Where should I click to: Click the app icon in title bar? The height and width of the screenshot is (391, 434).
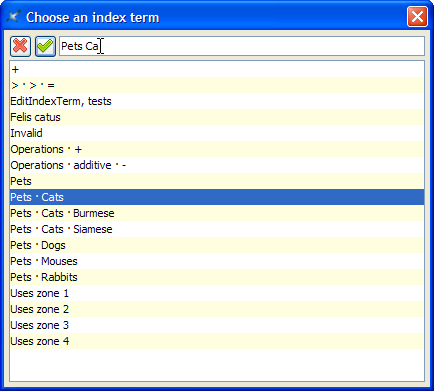[x=13, y=17]
